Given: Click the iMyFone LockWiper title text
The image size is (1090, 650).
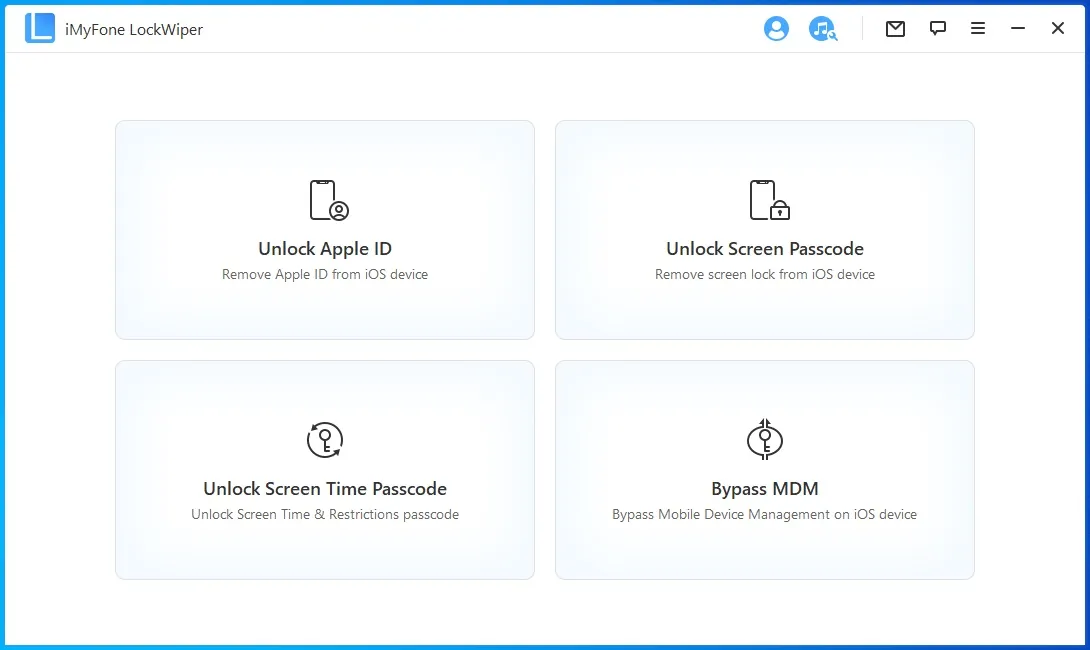Looking at the screenshot, I should pos(134,29).
